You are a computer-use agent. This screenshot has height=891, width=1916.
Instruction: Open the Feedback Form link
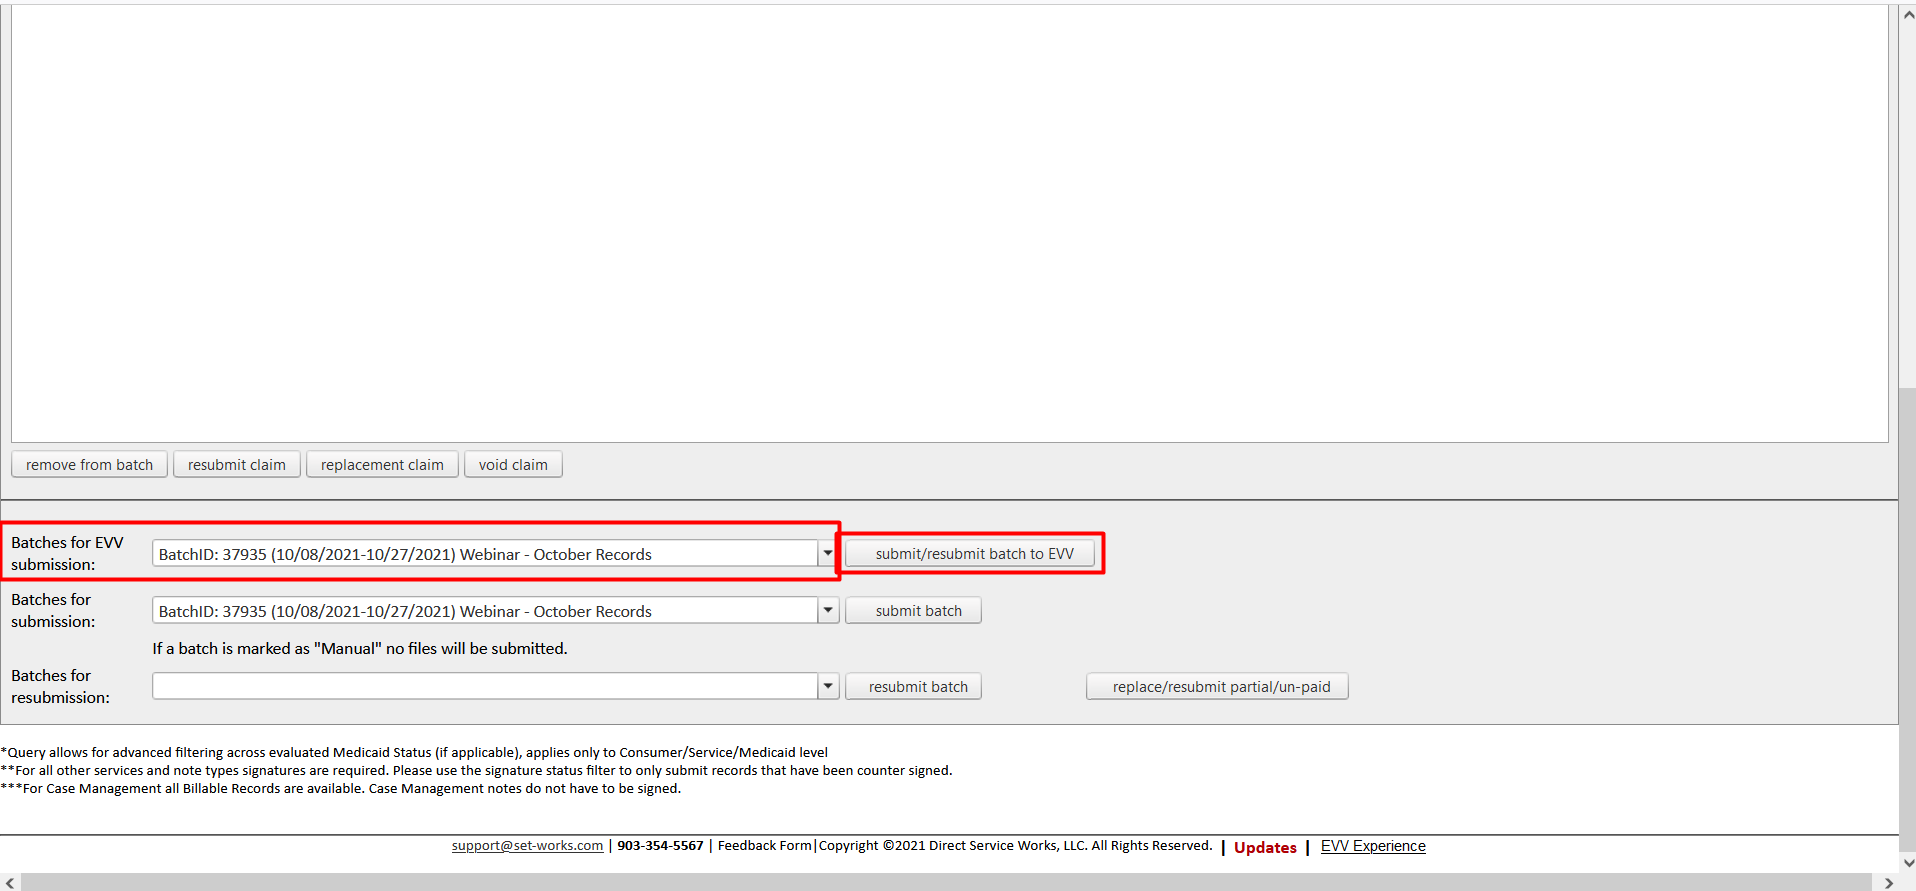(x=764, y=846)
